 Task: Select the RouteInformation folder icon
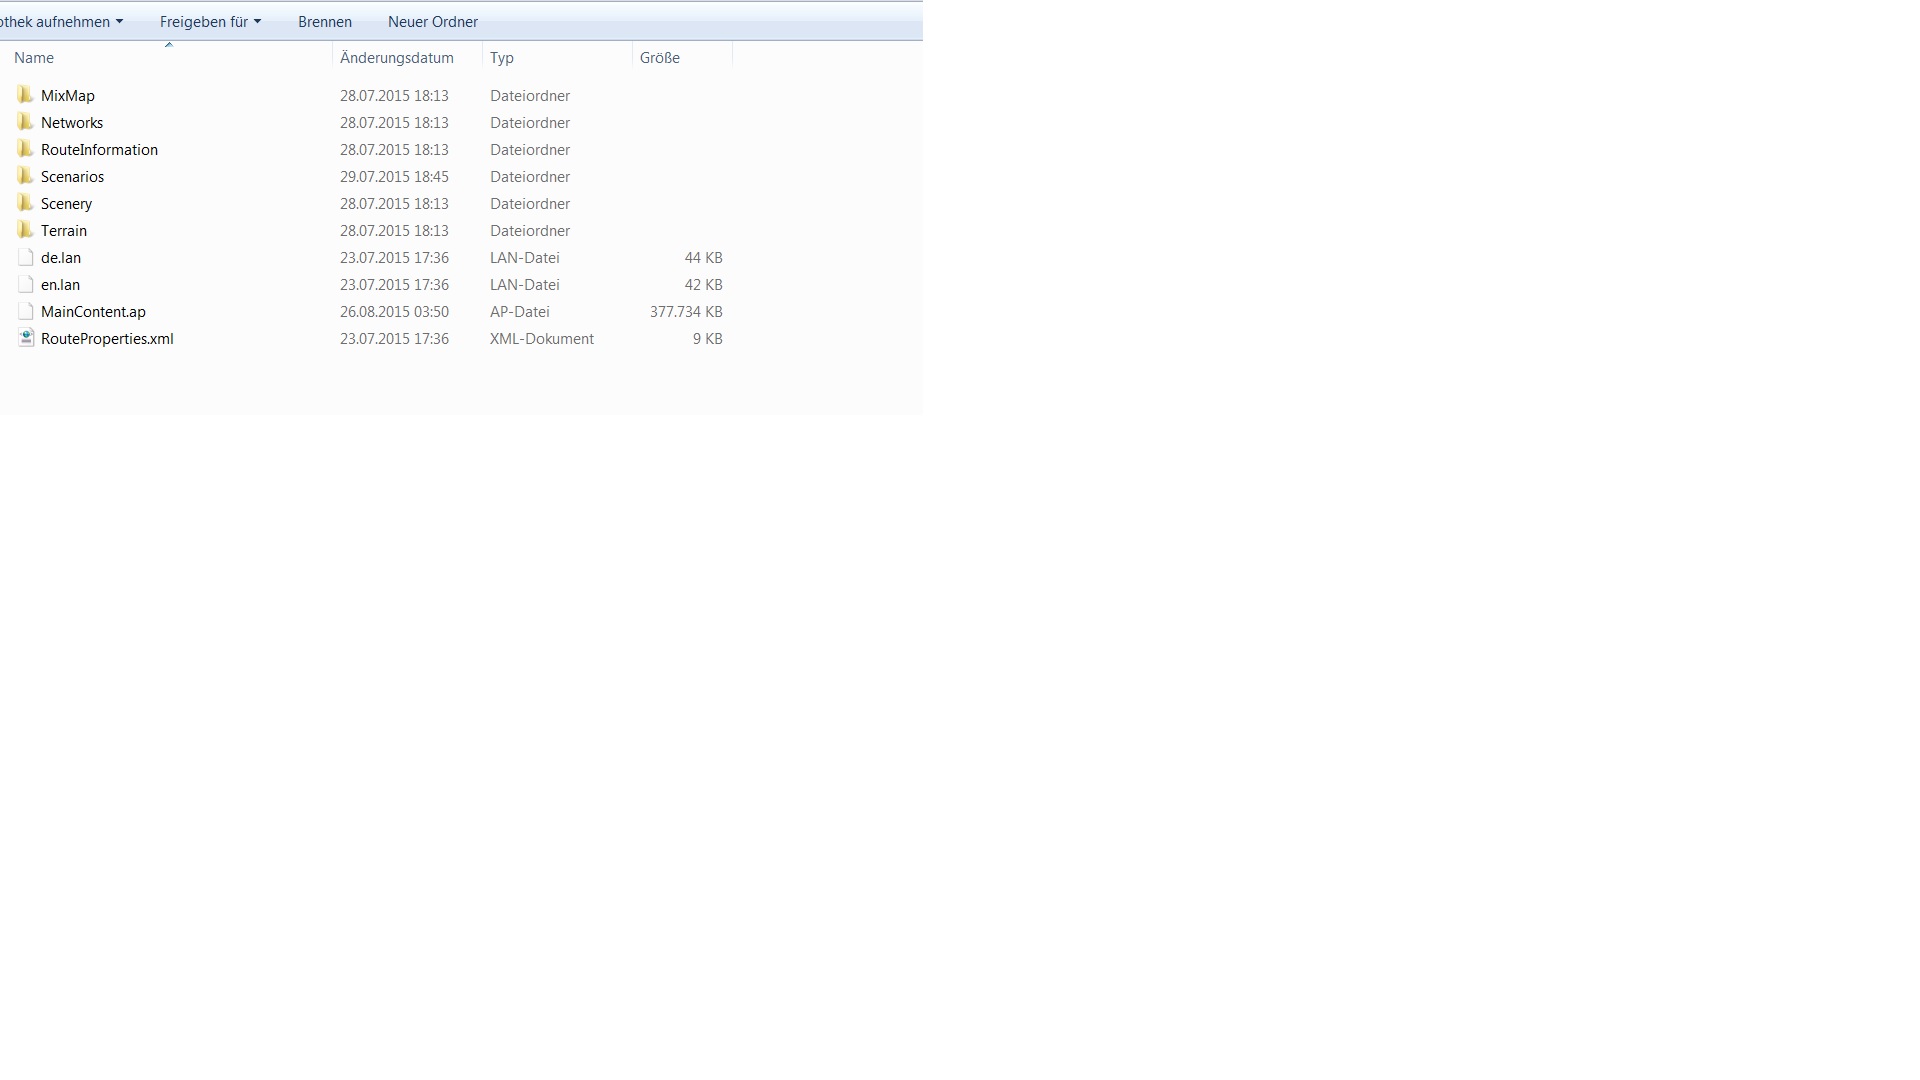click(x=25, y=149)
